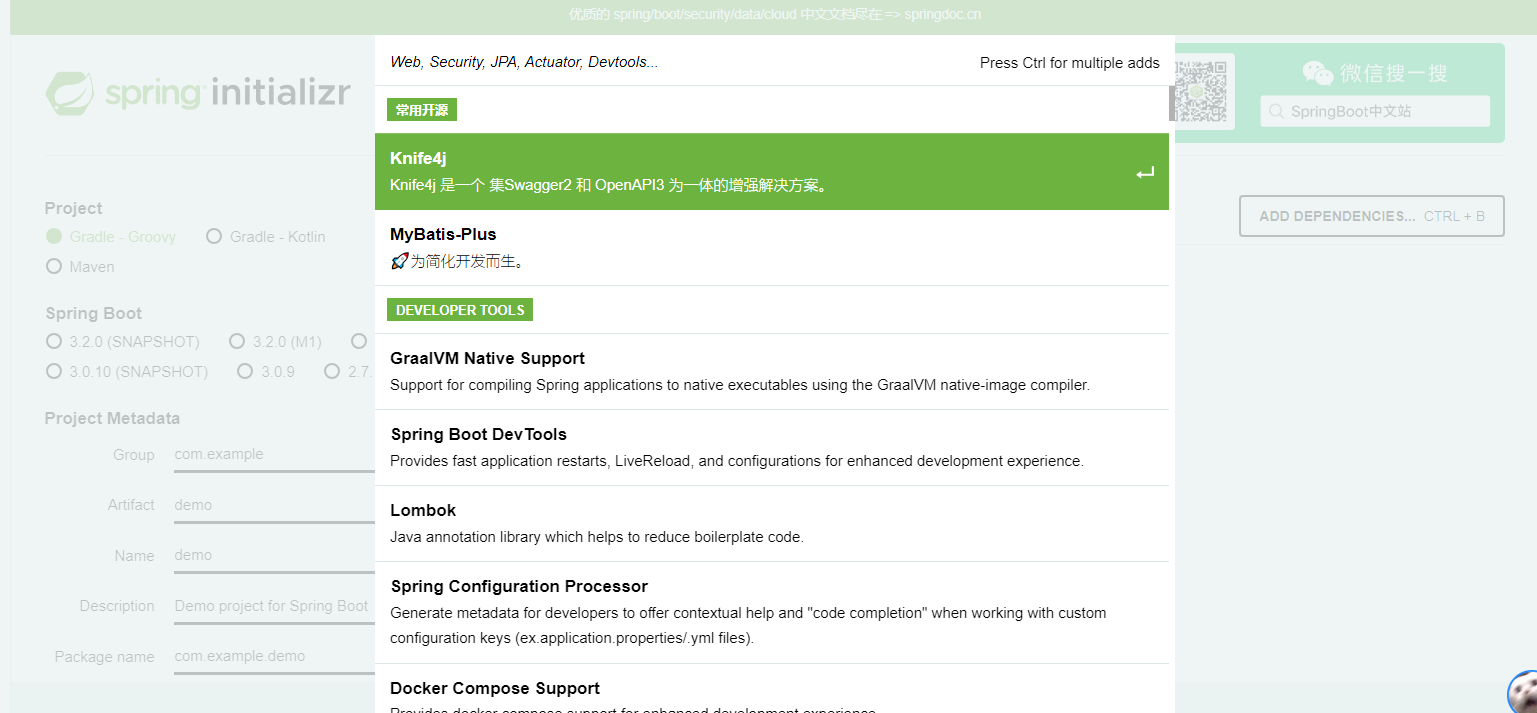1537x713 pixels.
Task: Click the magnifier icon in SpringBoot中文站 search
Action: [x=1276, y=111]
